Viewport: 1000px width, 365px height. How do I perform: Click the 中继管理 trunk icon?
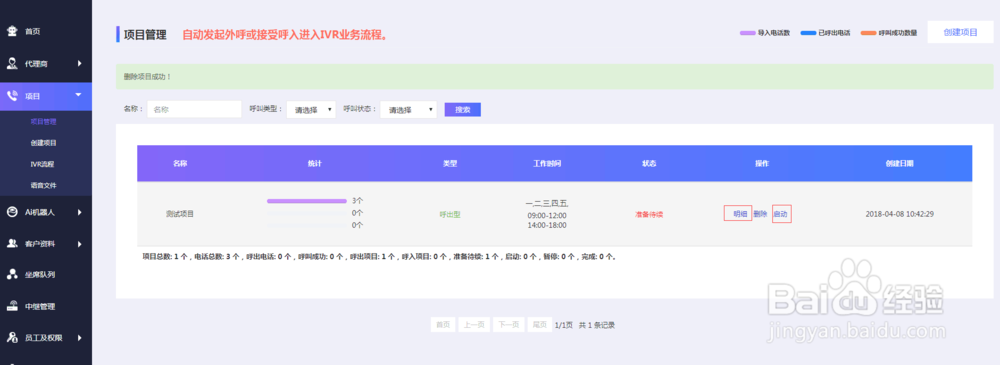(x=12, y=306)
